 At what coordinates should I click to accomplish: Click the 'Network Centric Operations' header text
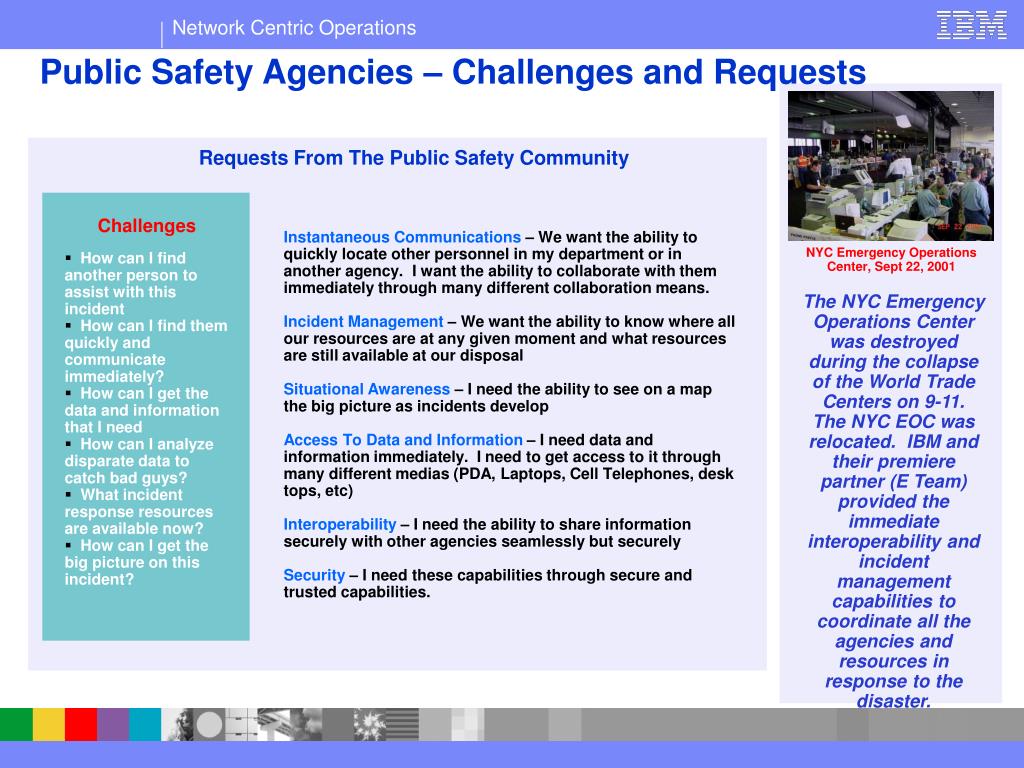point(294,28)
